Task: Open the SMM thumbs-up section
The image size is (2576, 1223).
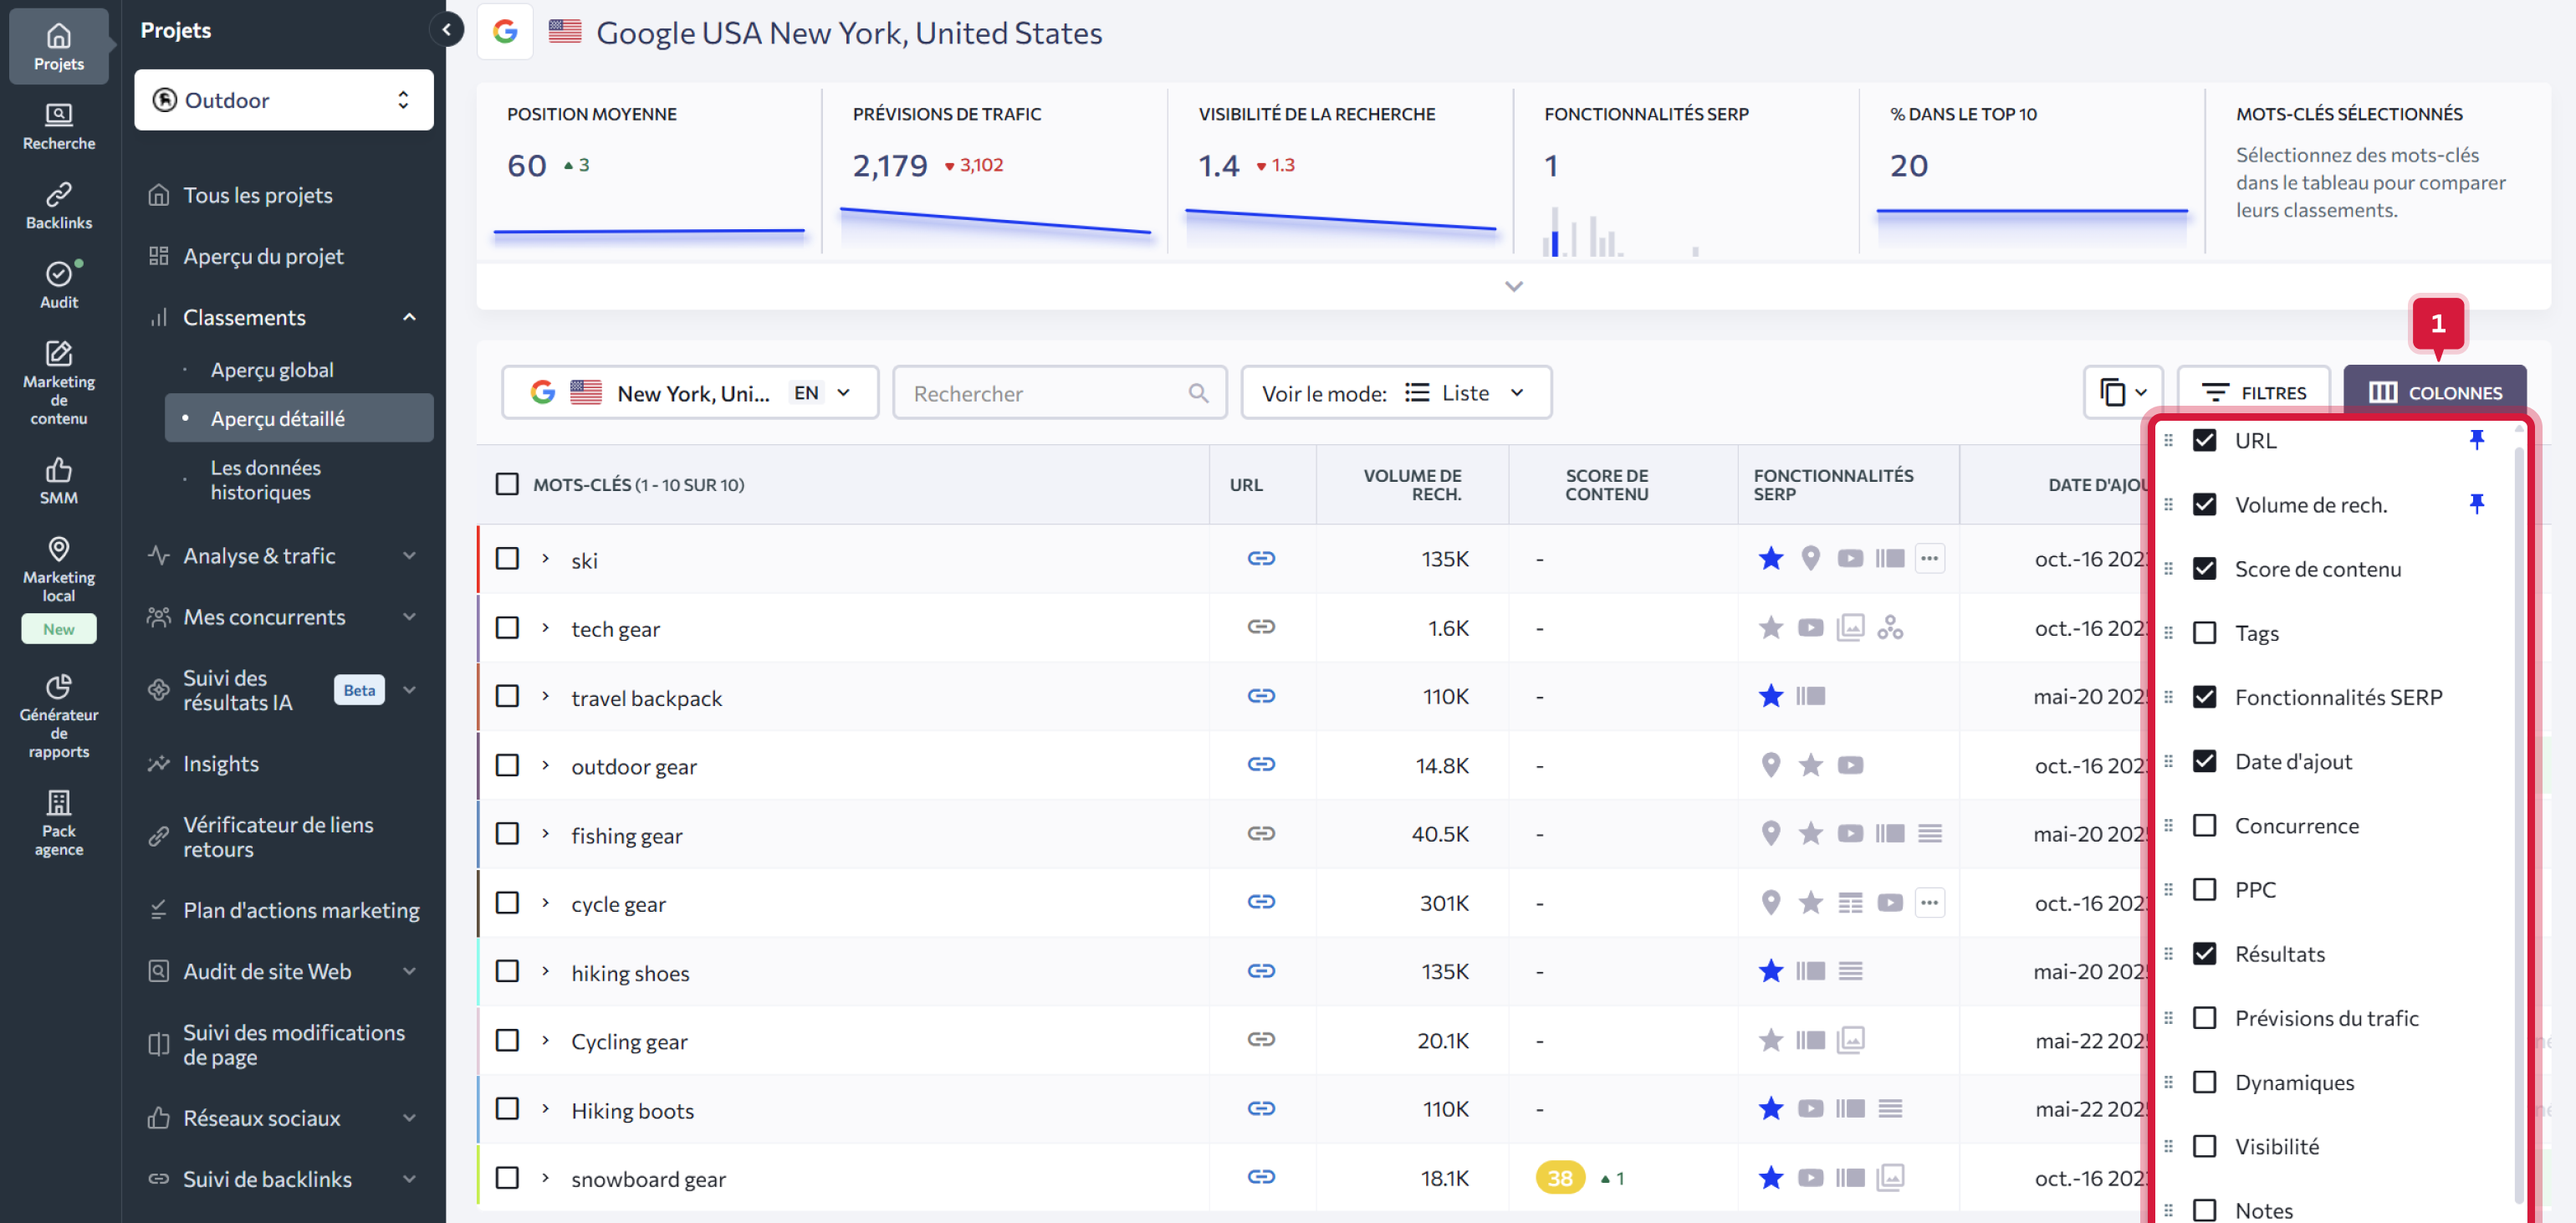Action: tap(59, 480)
